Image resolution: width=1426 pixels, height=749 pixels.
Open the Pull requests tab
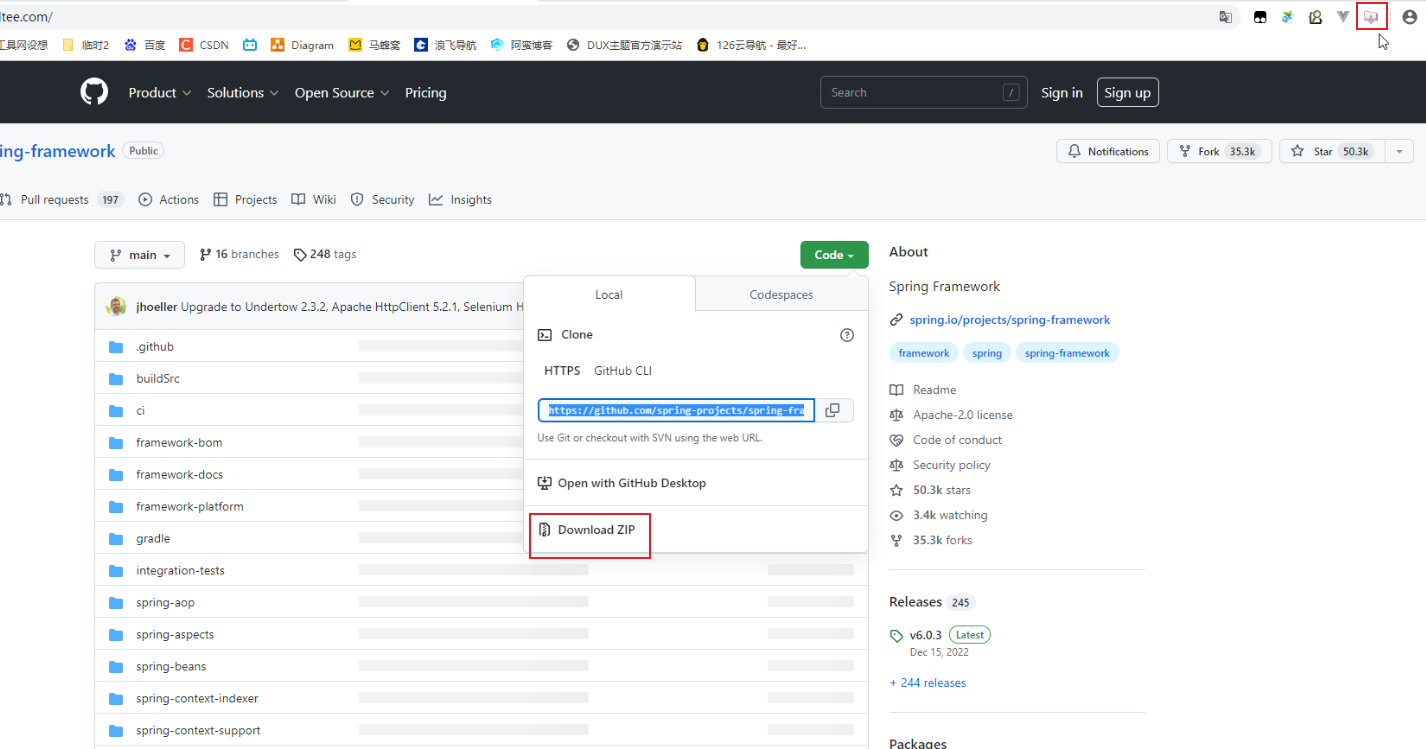pyautogui.click(x=62, y=200)
